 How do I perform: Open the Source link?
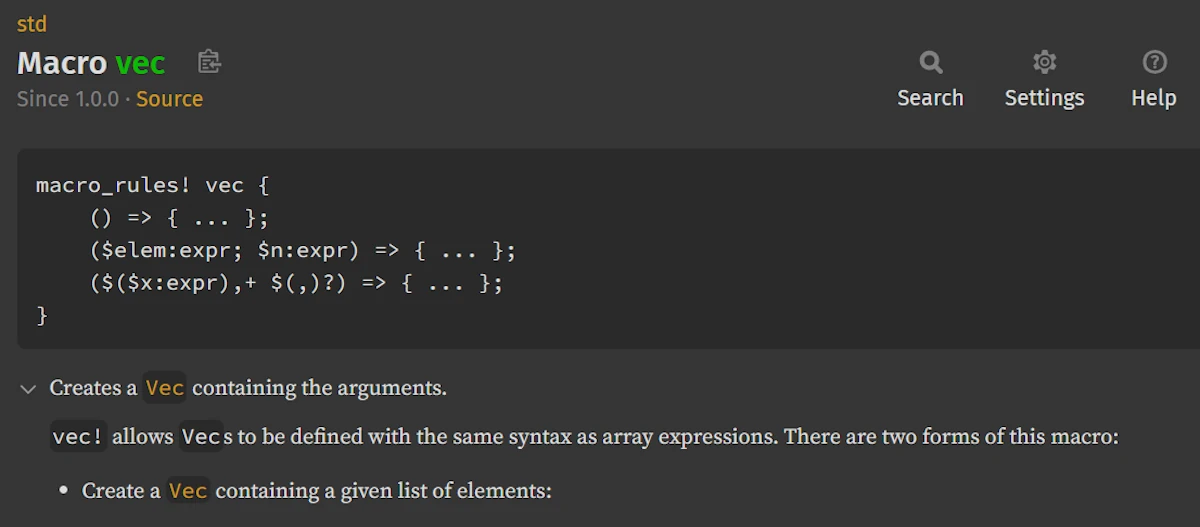click(x=170, y=99)
